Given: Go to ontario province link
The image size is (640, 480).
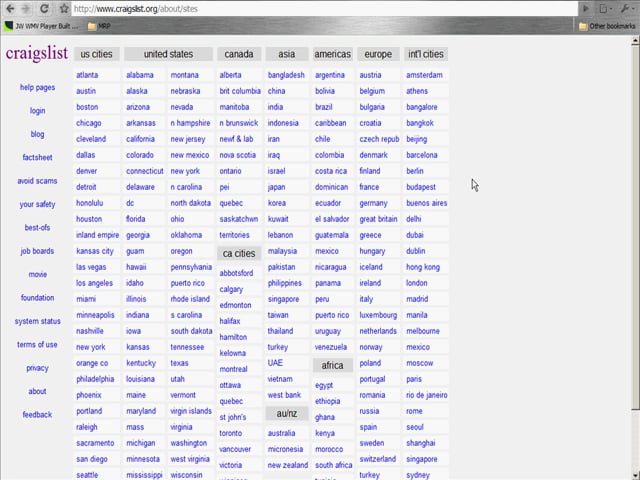Looking at the screenshot, I should [x=230, y=171].
